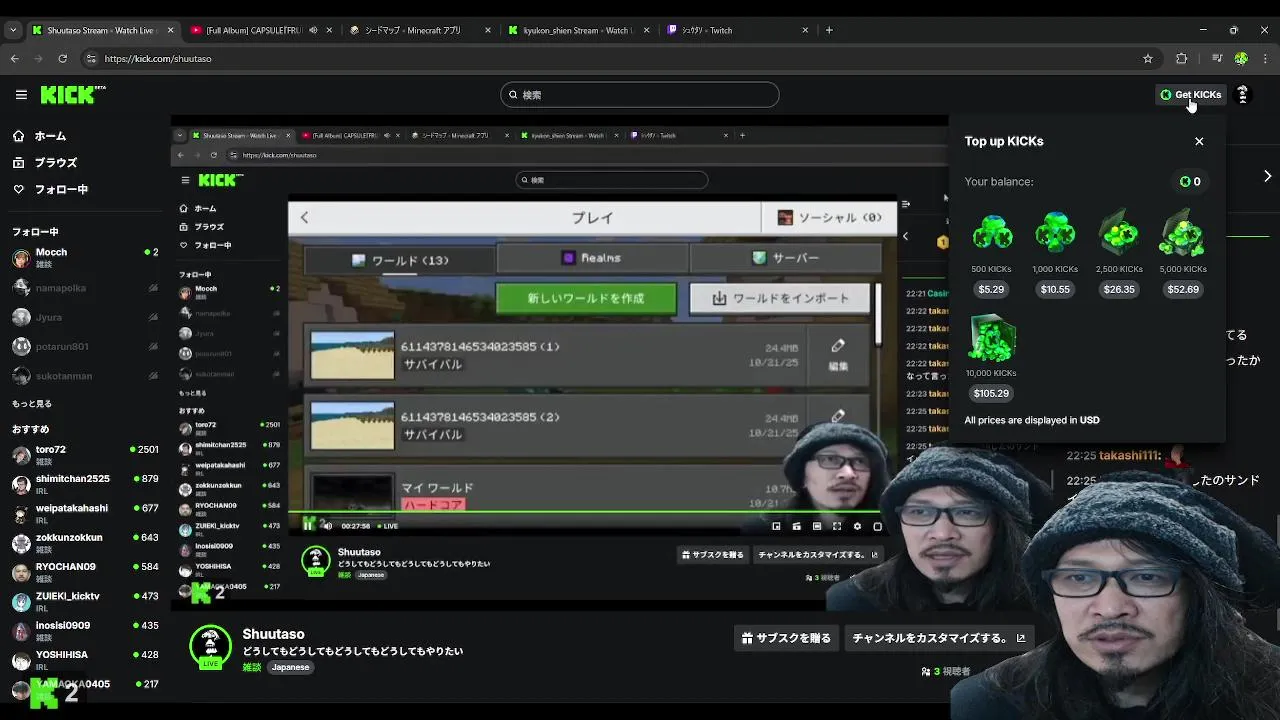Open recommended channel weipatakahashi

[84, 513]
